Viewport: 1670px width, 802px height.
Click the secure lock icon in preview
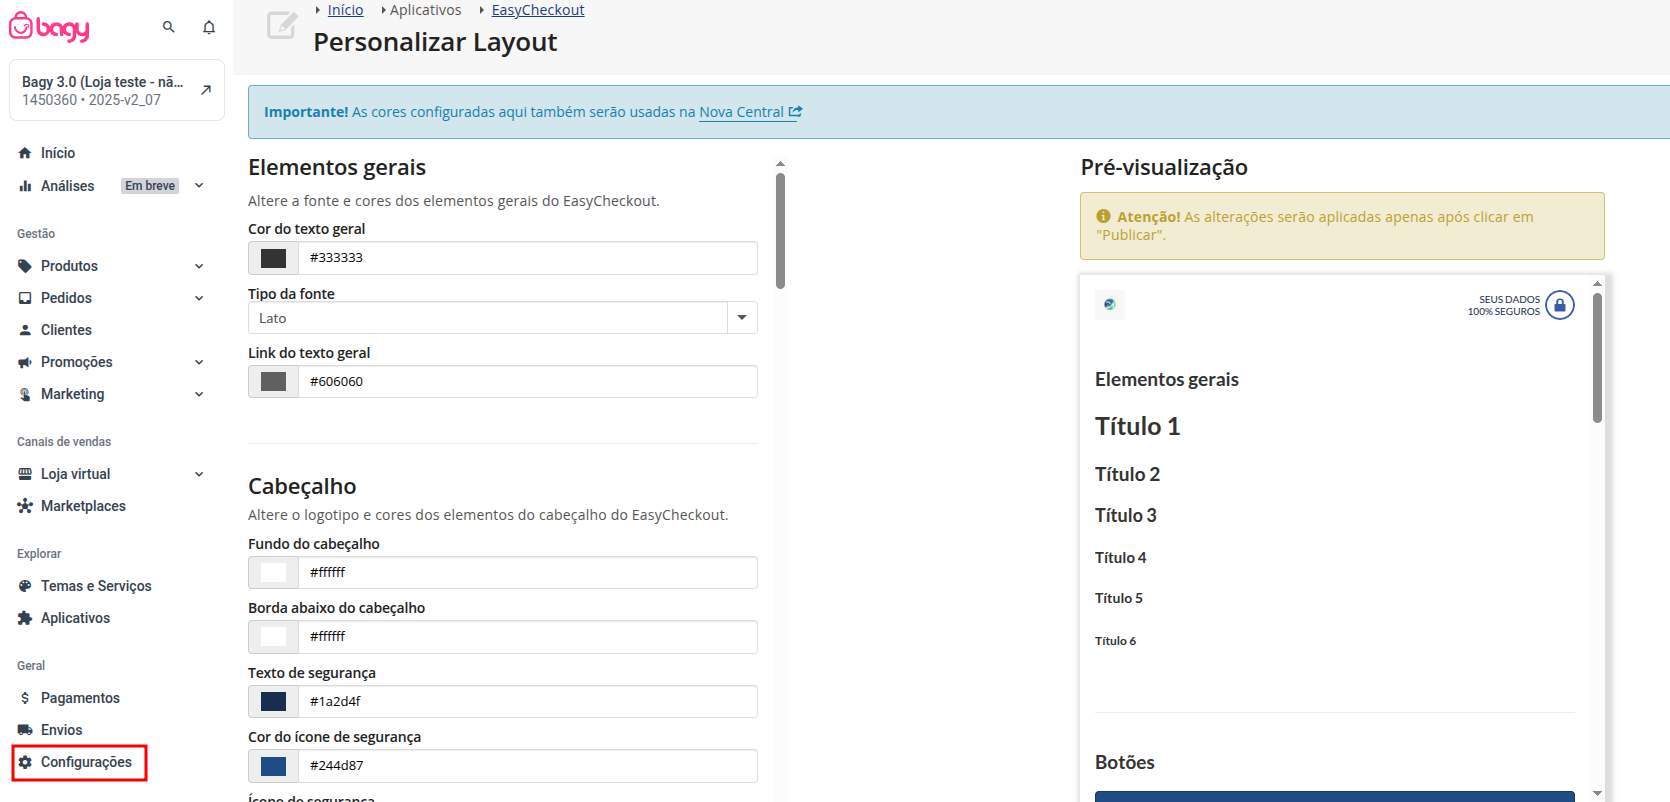pyautogui.click(x=1559, y=305)
